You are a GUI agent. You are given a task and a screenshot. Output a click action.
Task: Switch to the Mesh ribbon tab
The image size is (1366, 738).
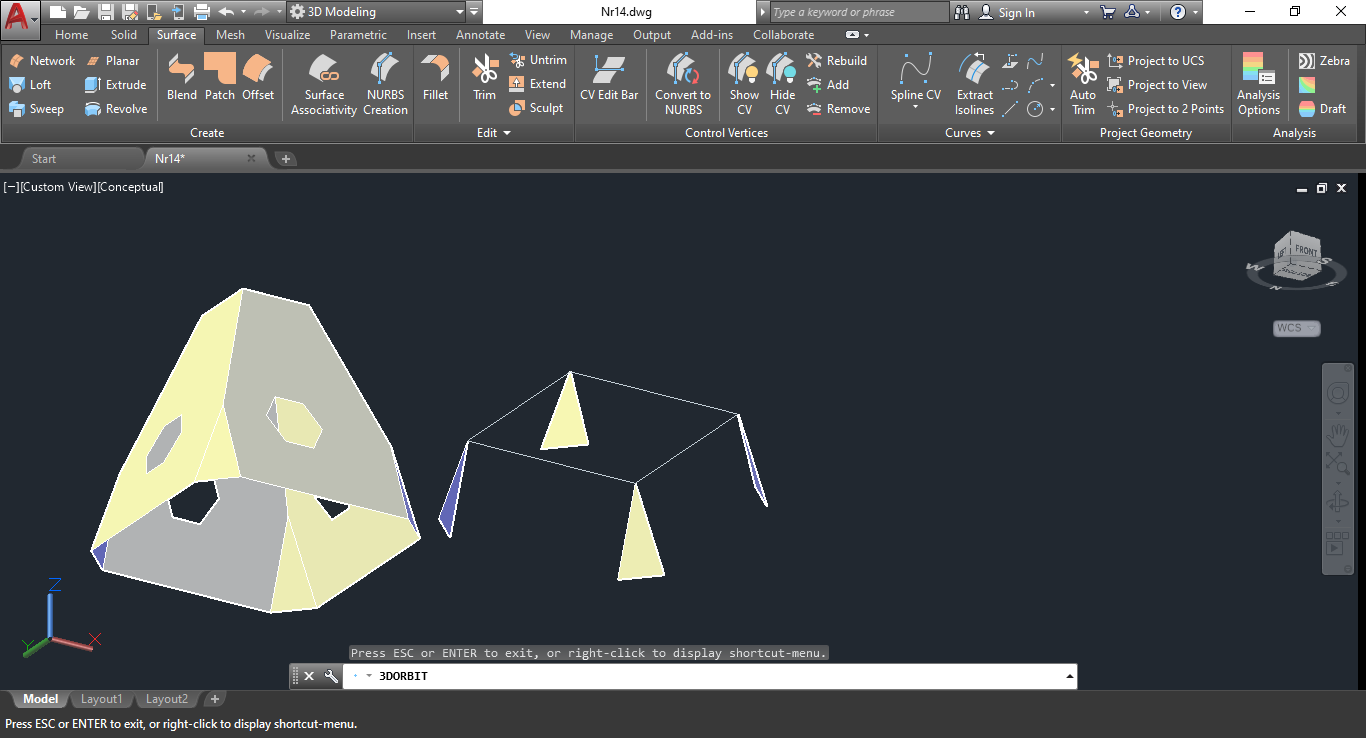230,34
